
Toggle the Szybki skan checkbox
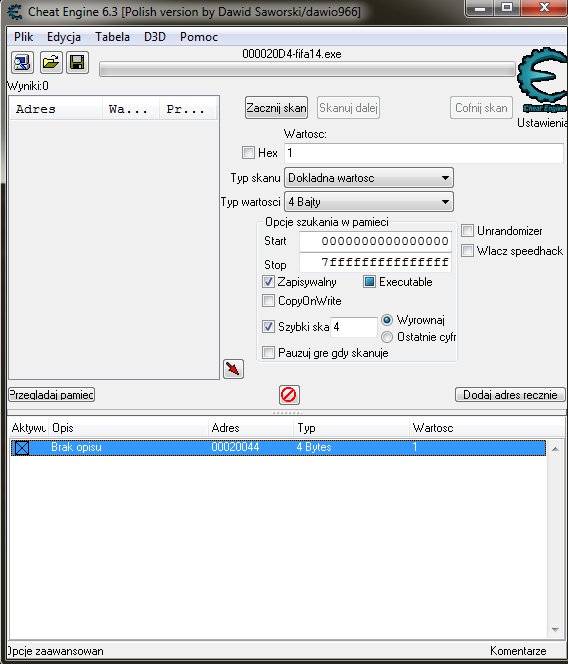click(268, 326)
